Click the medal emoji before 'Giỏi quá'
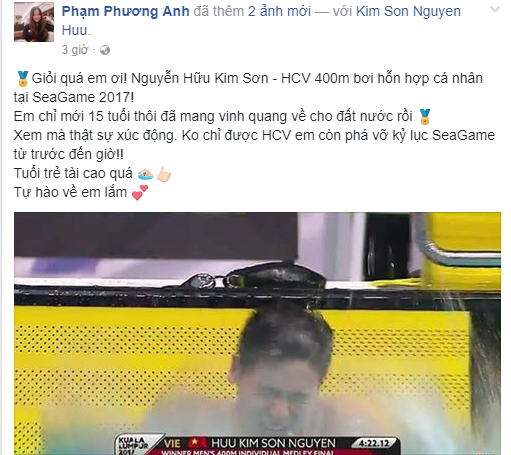The image size is (511, 455). click(22, 79)
